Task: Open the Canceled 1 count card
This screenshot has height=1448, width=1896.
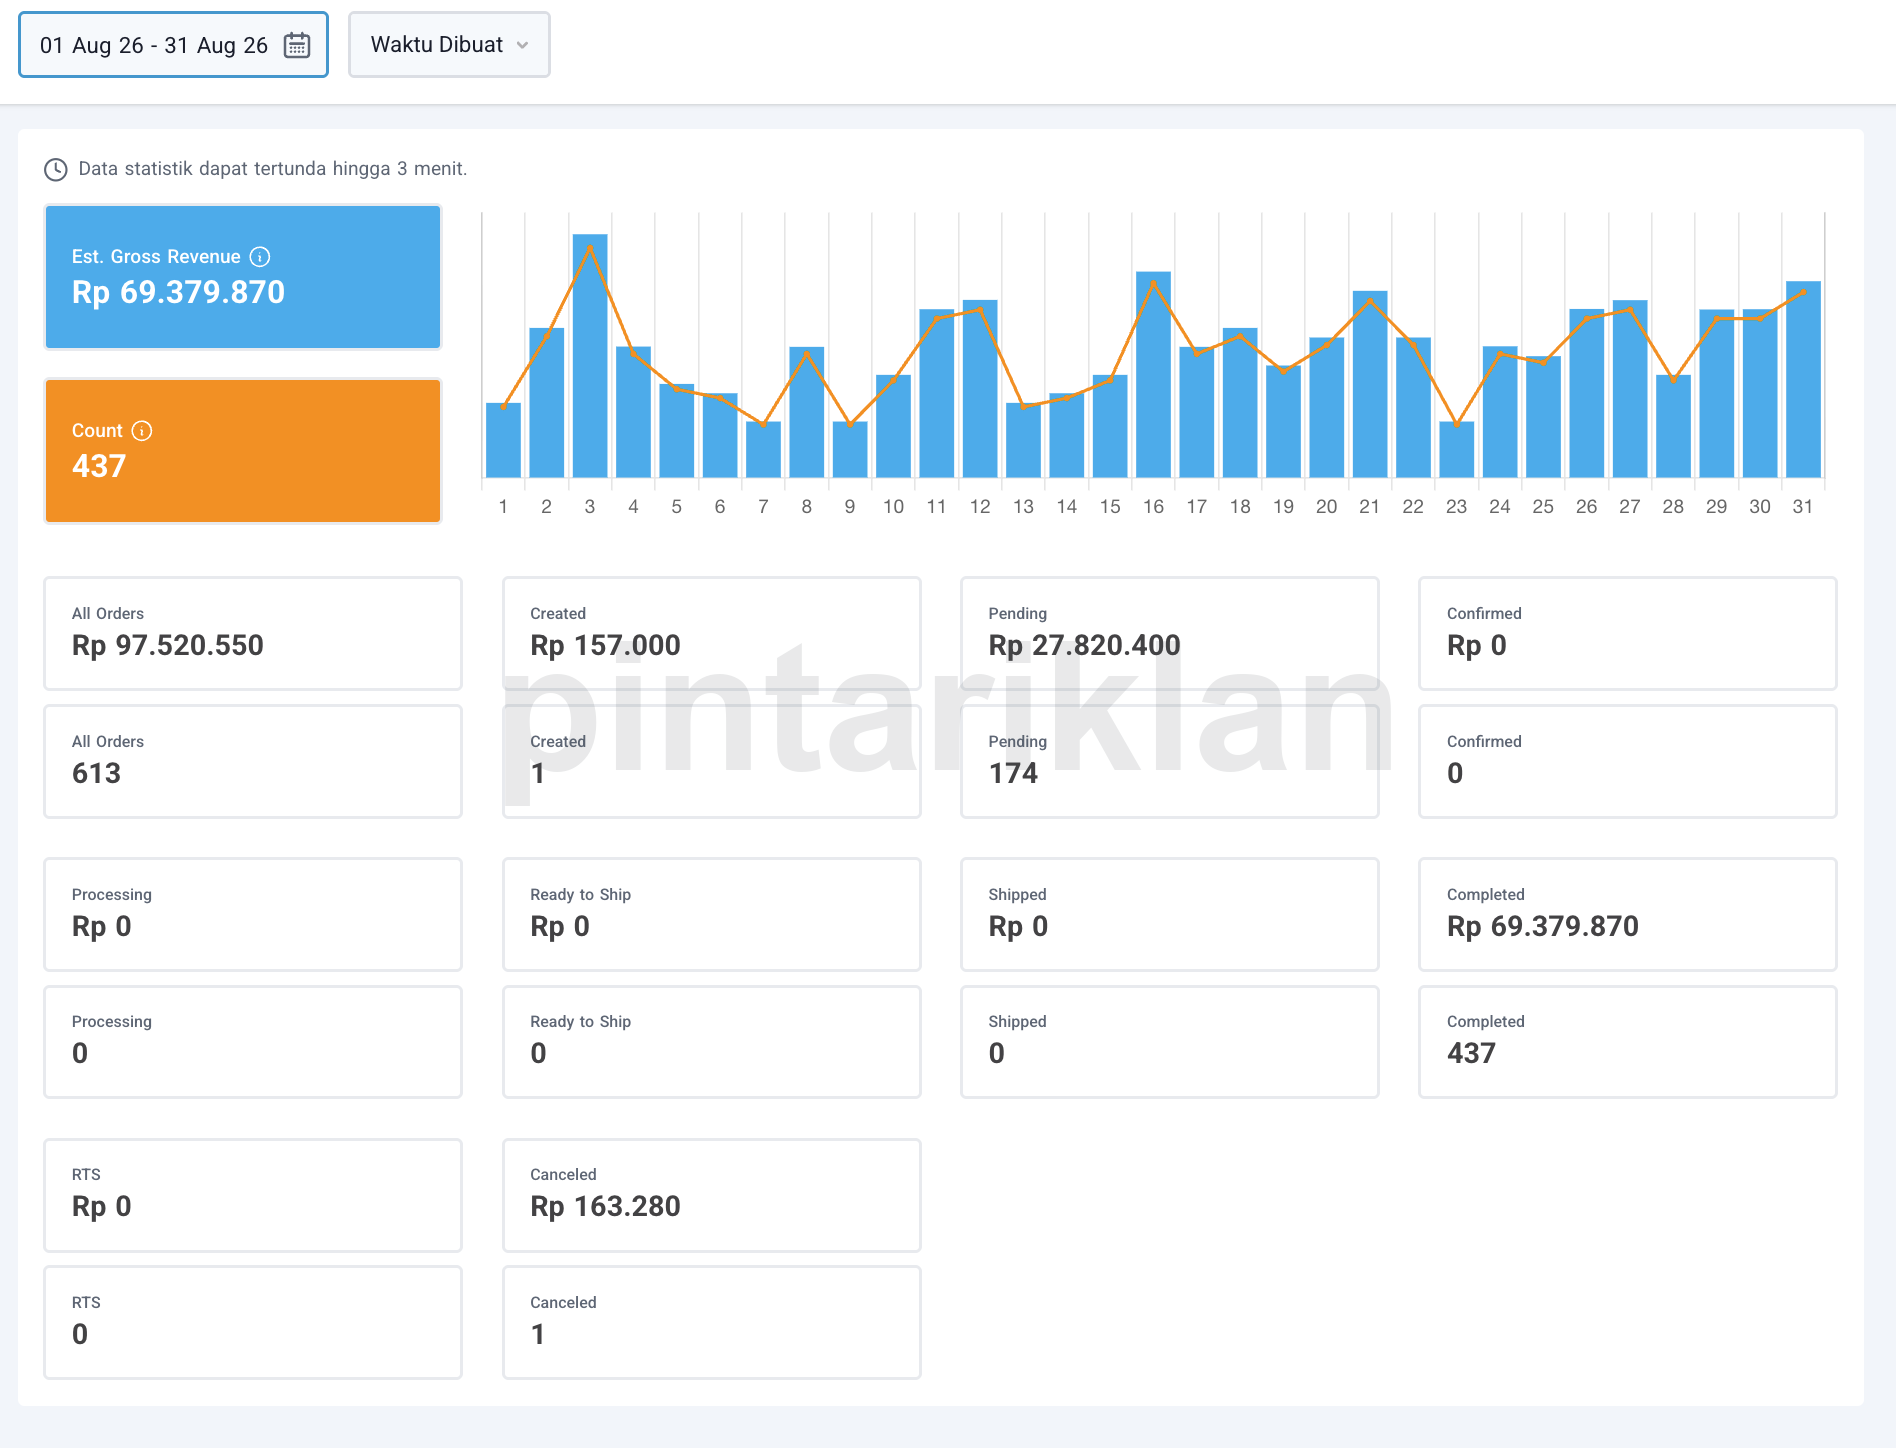Action: [711, 1323]
